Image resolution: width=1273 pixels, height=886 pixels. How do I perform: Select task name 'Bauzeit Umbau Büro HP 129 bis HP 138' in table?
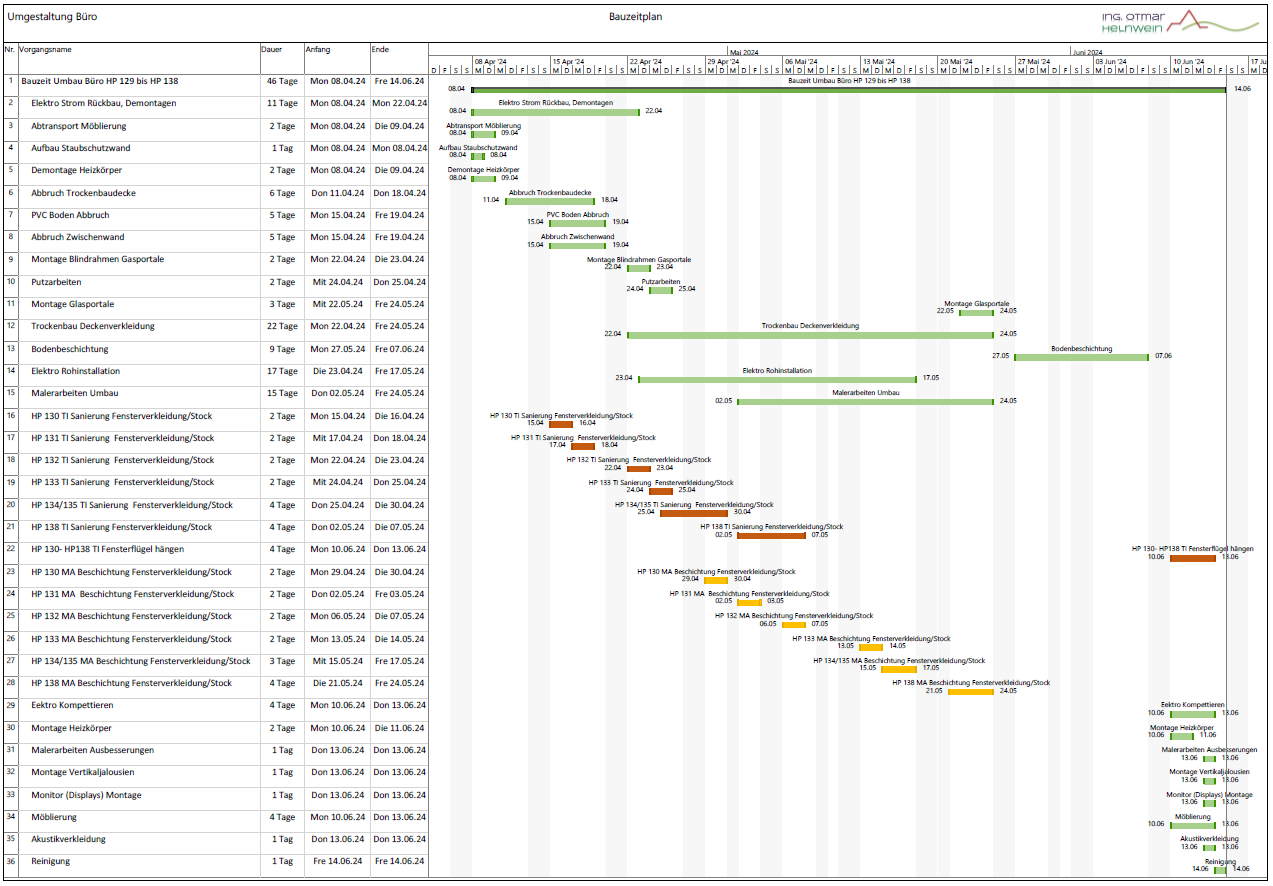[99, 80]
